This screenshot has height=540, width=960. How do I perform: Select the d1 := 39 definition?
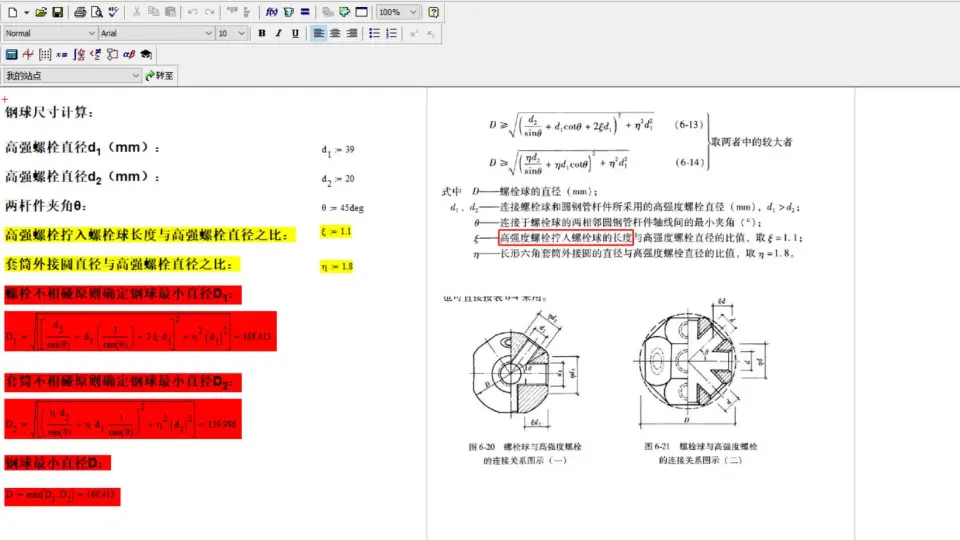pyautogui.click(x=338, y=150)
